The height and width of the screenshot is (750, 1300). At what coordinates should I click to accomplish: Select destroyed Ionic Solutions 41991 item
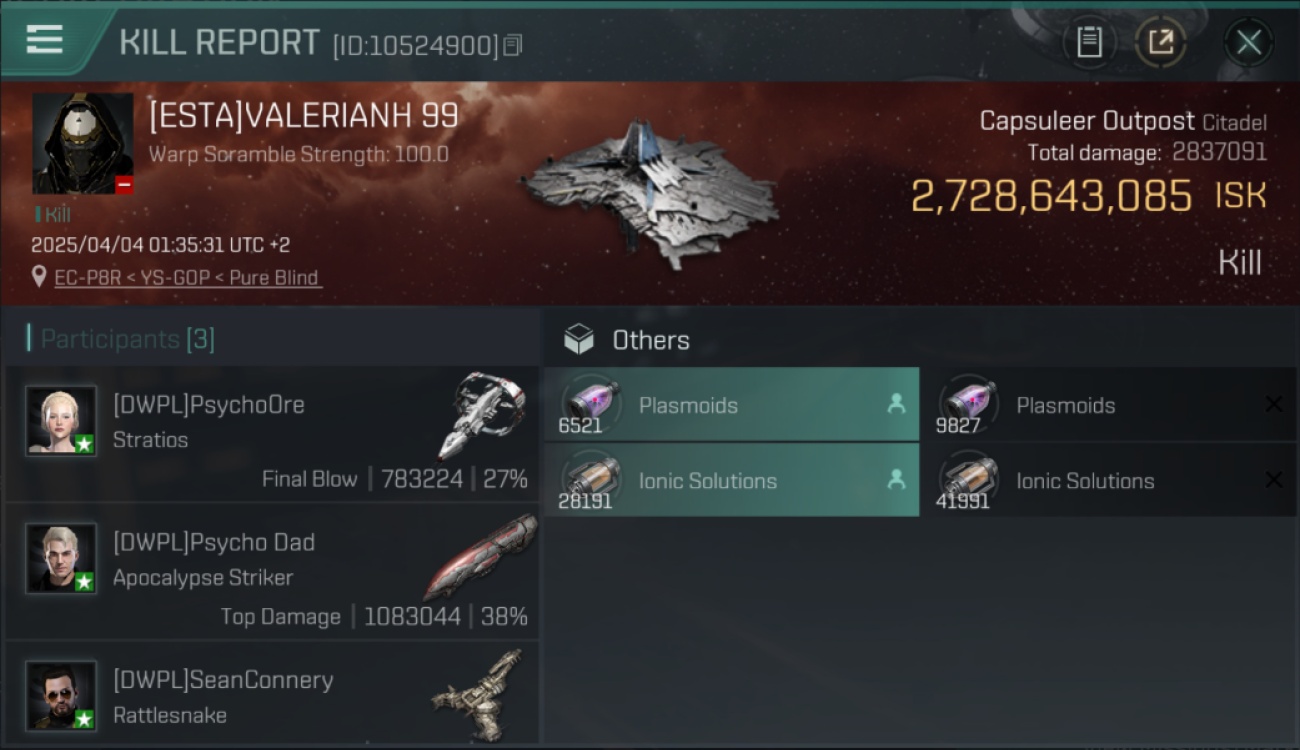(1108, 480)
